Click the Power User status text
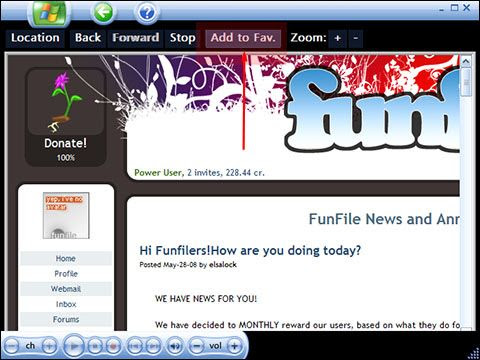Screen dimensions: 480x360 pos(158,173)
